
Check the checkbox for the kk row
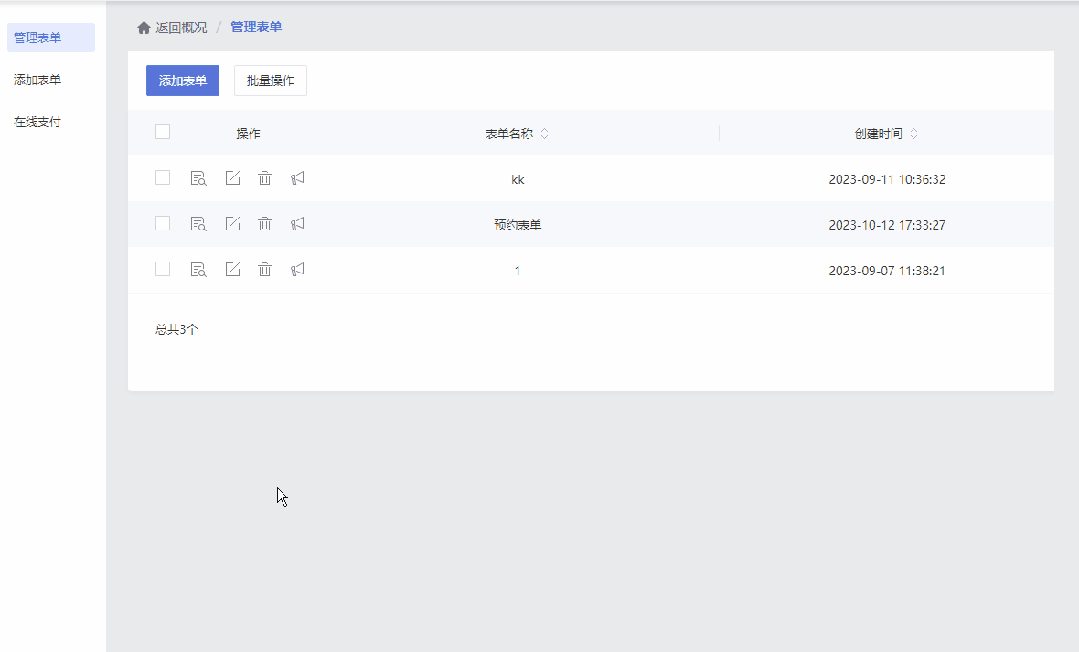coord(163,178)
